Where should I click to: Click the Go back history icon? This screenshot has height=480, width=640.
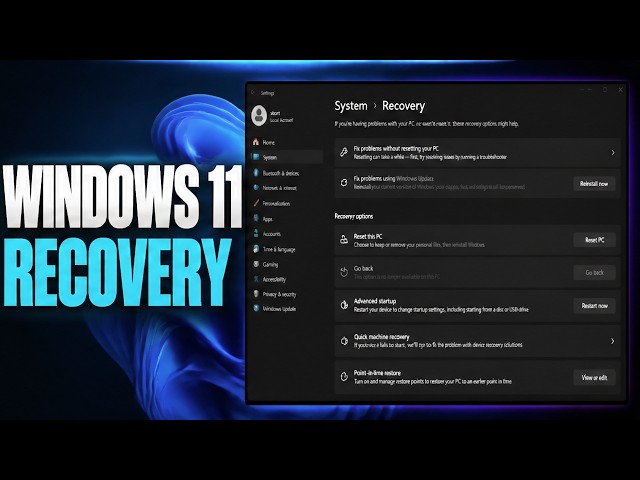(x=344, y=272)
